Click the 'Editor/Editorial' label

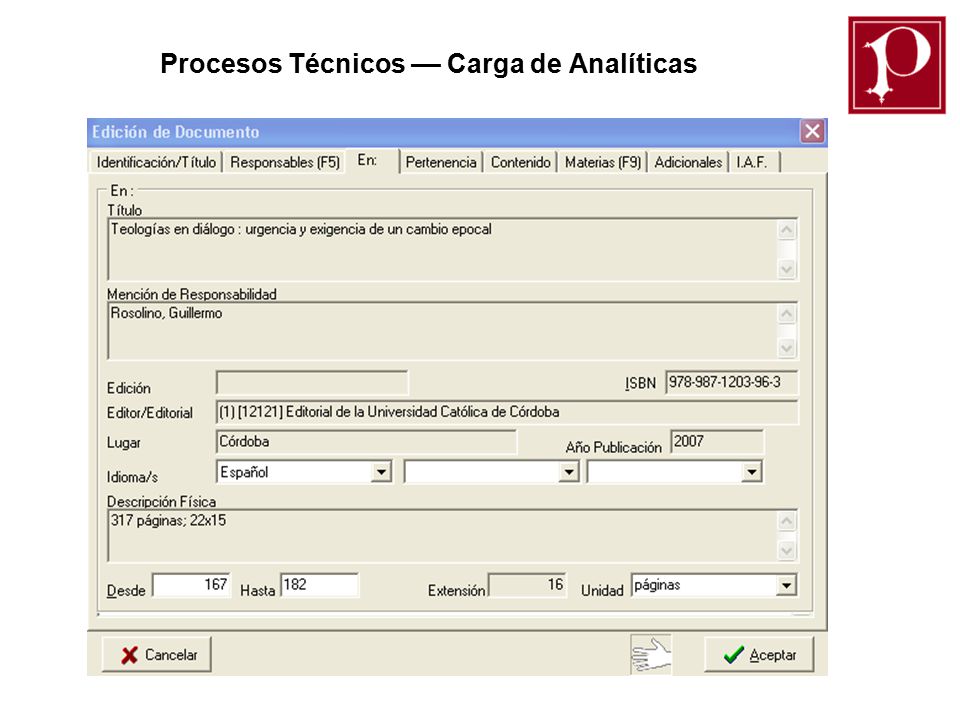[x=150, y=413]
